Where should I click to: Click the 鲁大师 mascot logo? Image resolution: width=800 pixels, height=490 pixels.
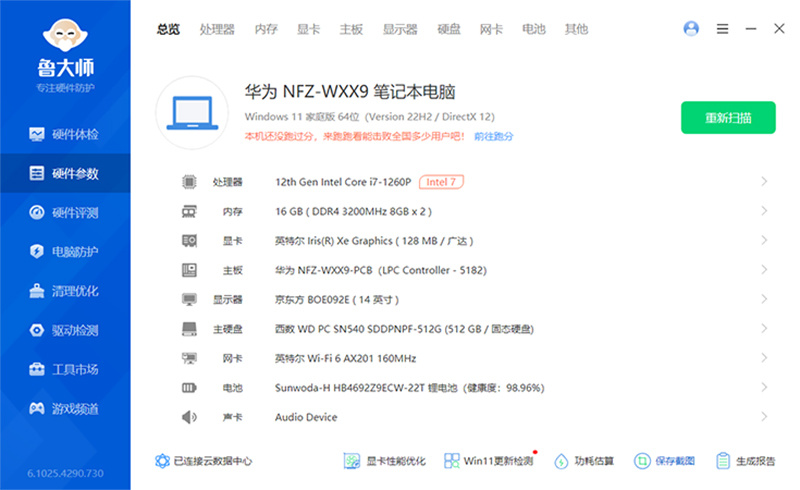point(65,35)
